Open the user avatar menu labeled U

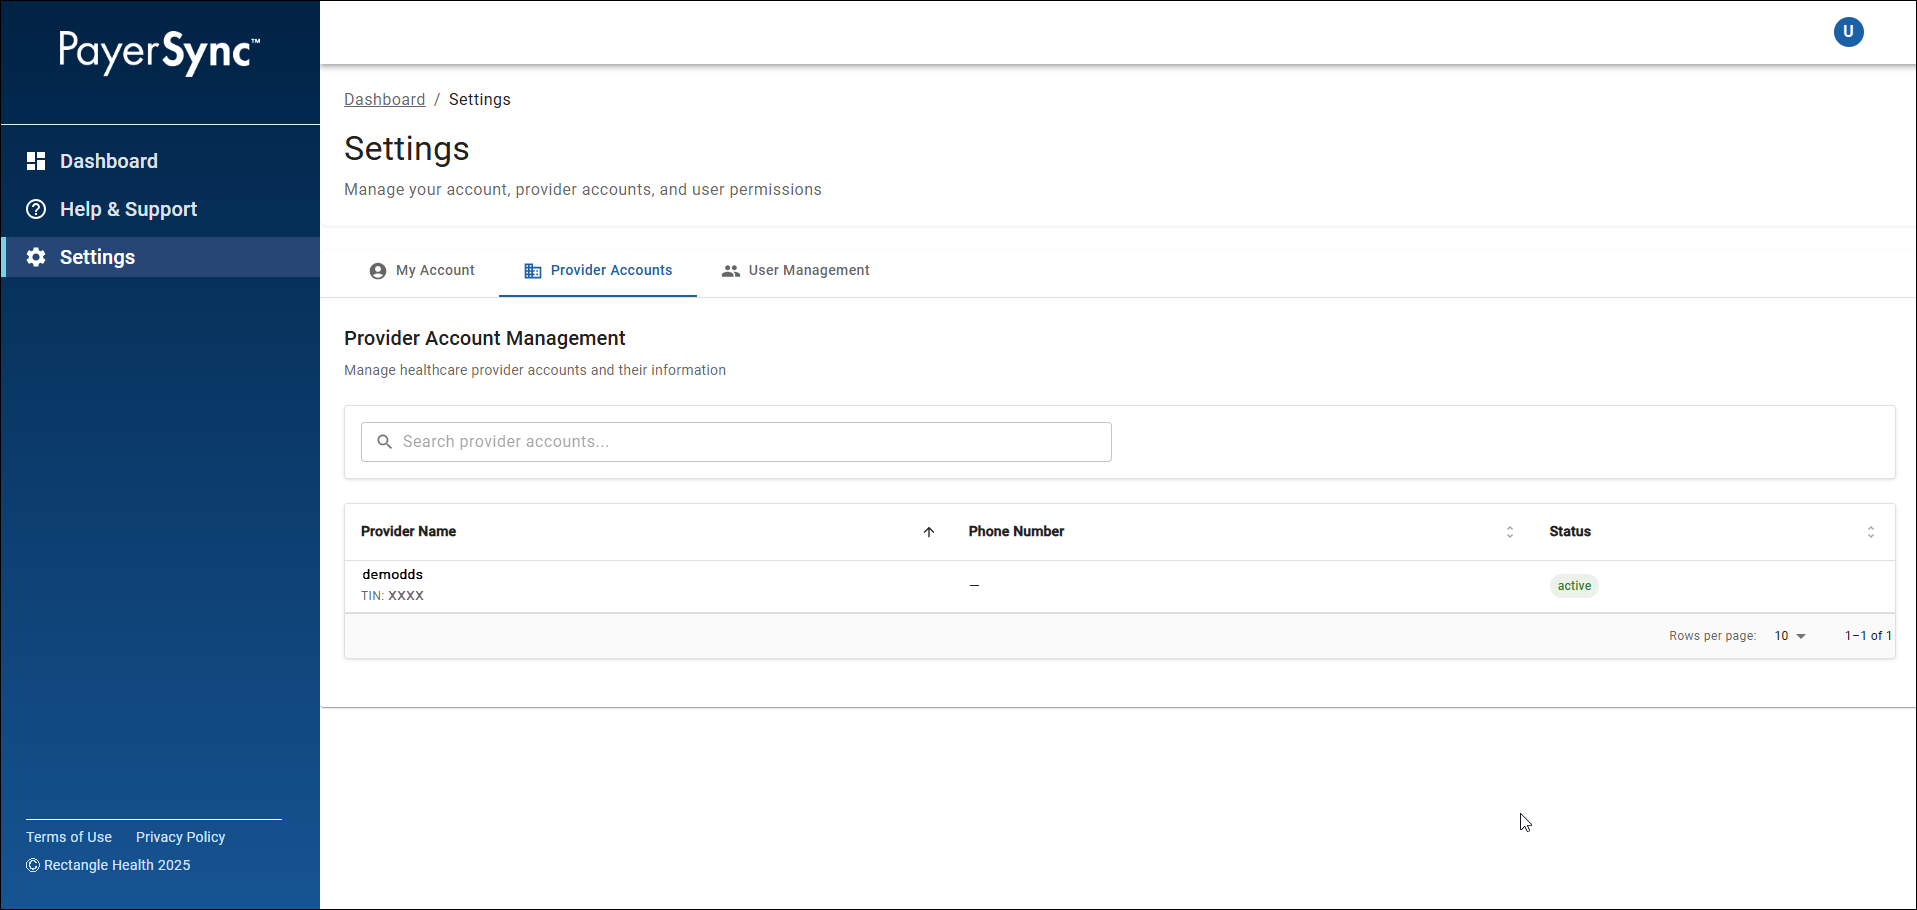click(1848, 32)
